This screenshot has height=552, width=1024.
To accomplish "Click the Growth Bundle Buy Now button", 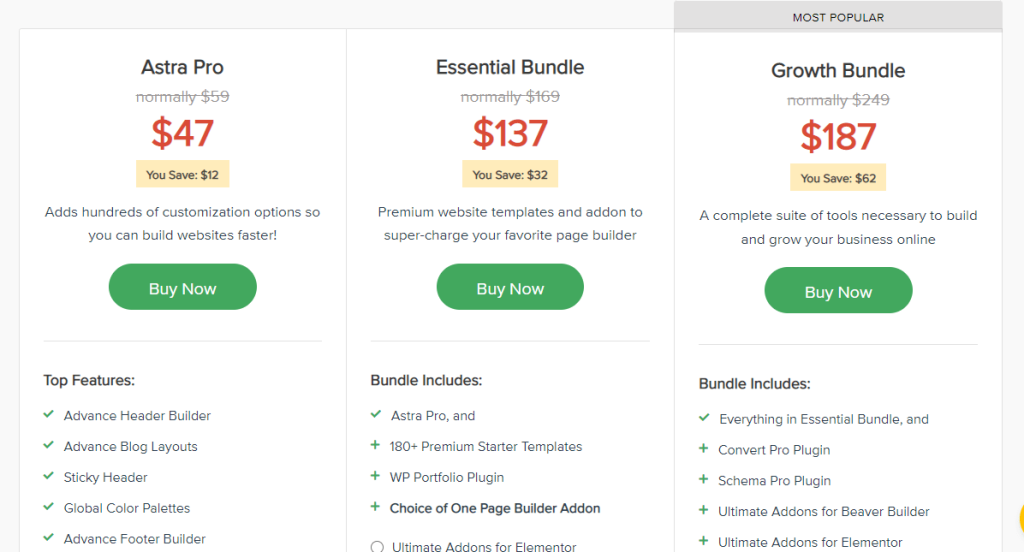I will click(x=838, y=292).
